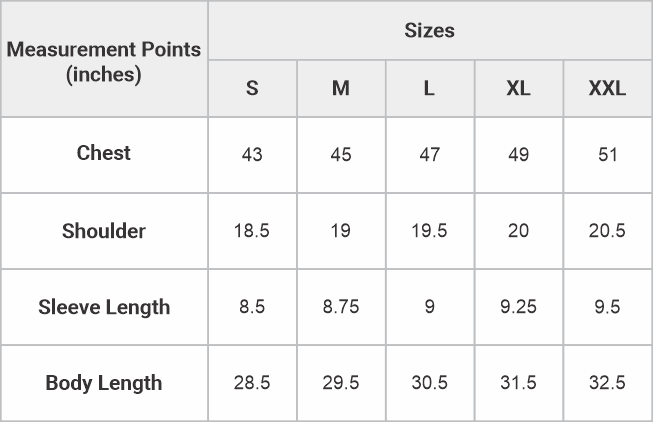653x422 pixels.
Task: Select the chest value 51 cell
Action: click(607, 155)
